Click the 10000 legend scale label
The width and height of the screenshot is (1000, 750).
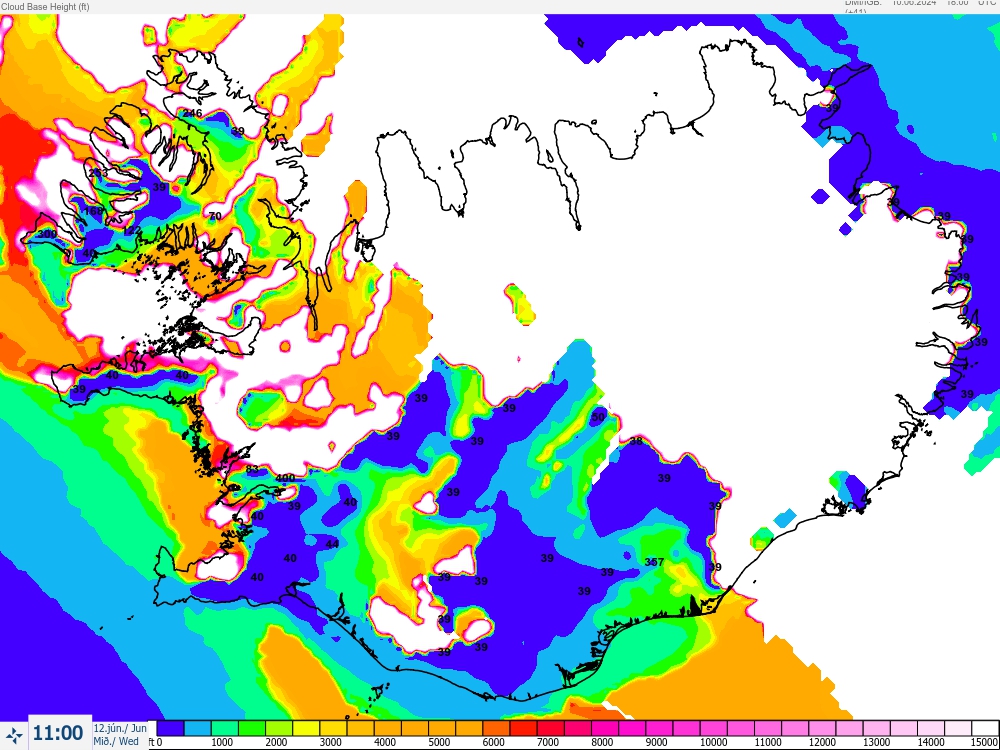pyautogui.click(x=712, y=742)
